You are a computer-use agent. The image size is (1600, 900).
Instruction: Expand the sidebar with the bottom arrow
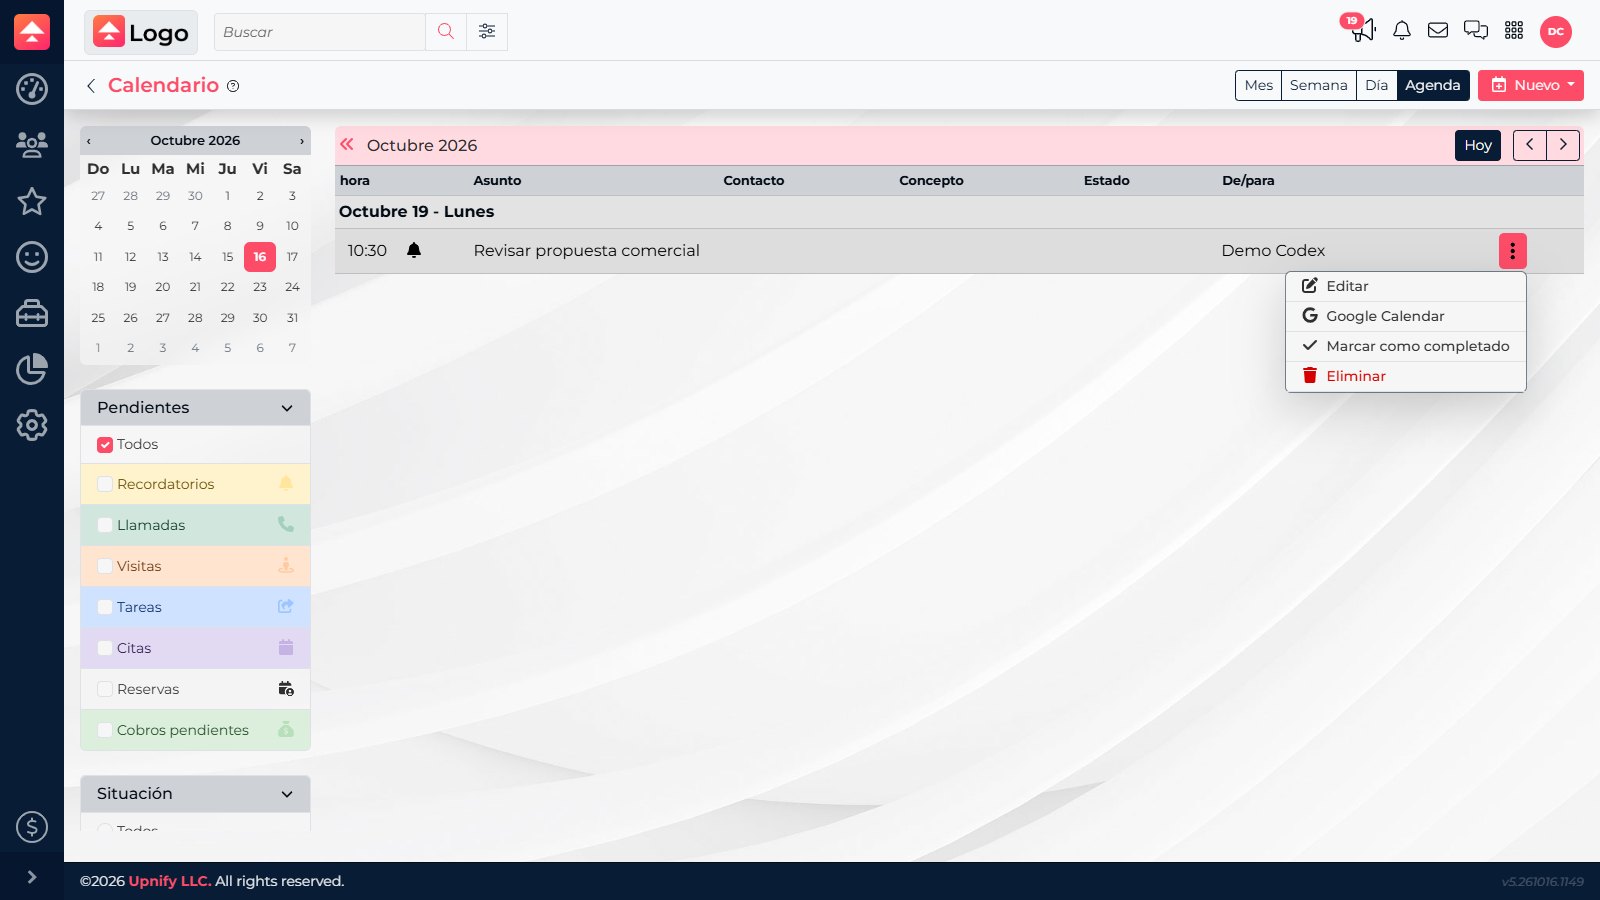point(32,877)
